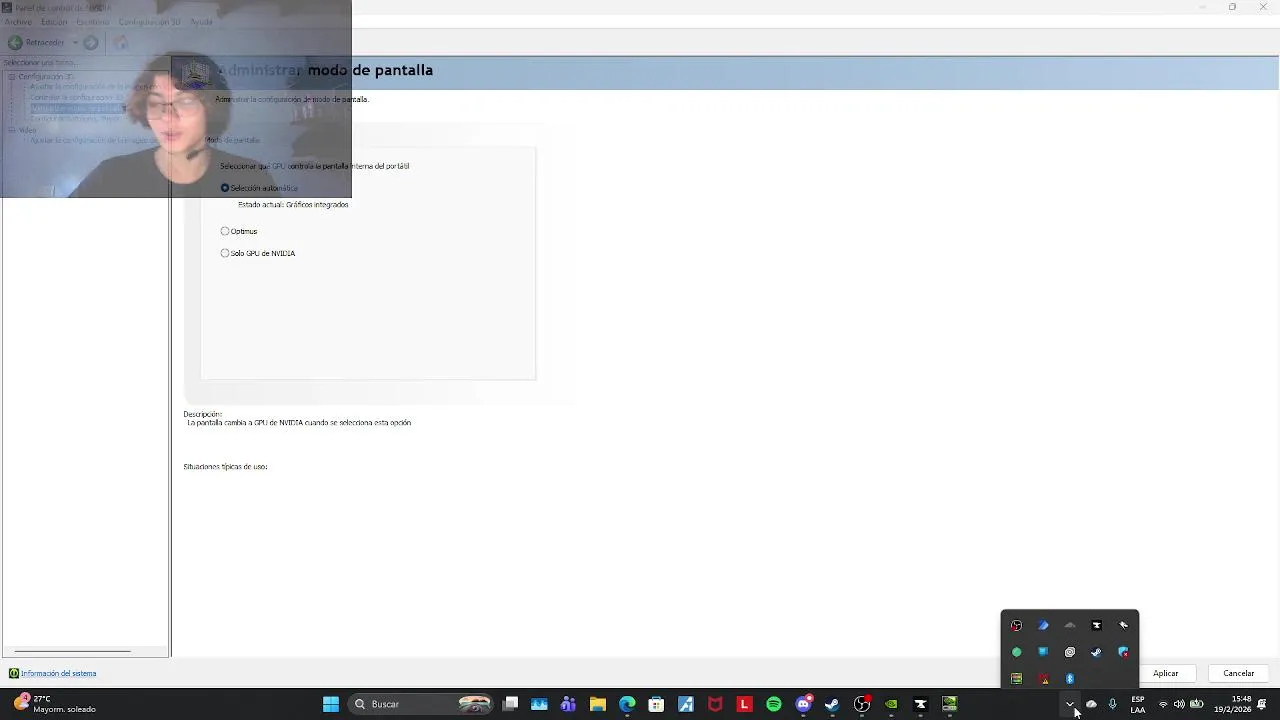1280x720 pixels.
Task: Open Microsoft Store from the taskbar
Action: tap(656, 704)
